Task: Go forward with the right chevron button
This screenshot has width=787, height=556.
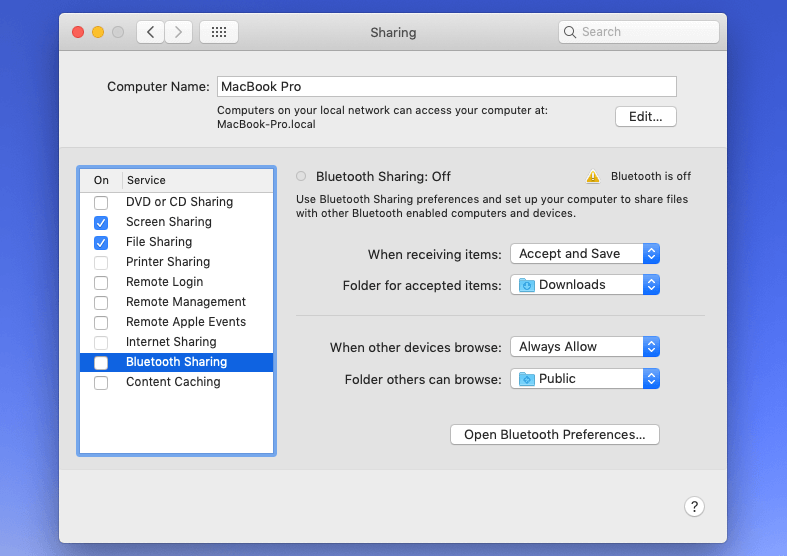Action: click(x=178, y=32)
